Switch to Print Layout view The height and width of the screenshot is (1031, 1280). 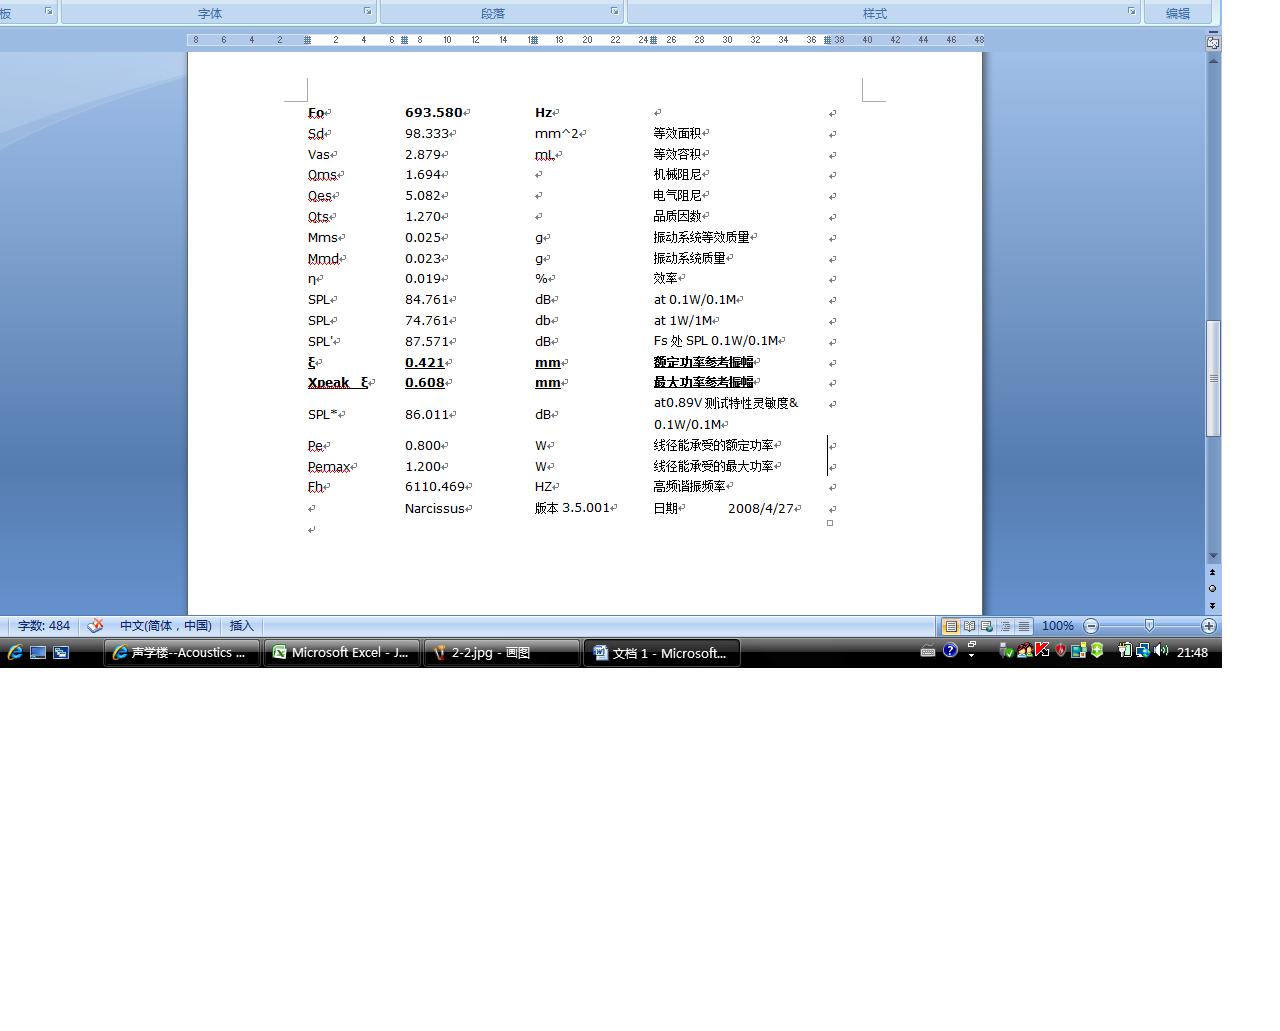(951, 626)
